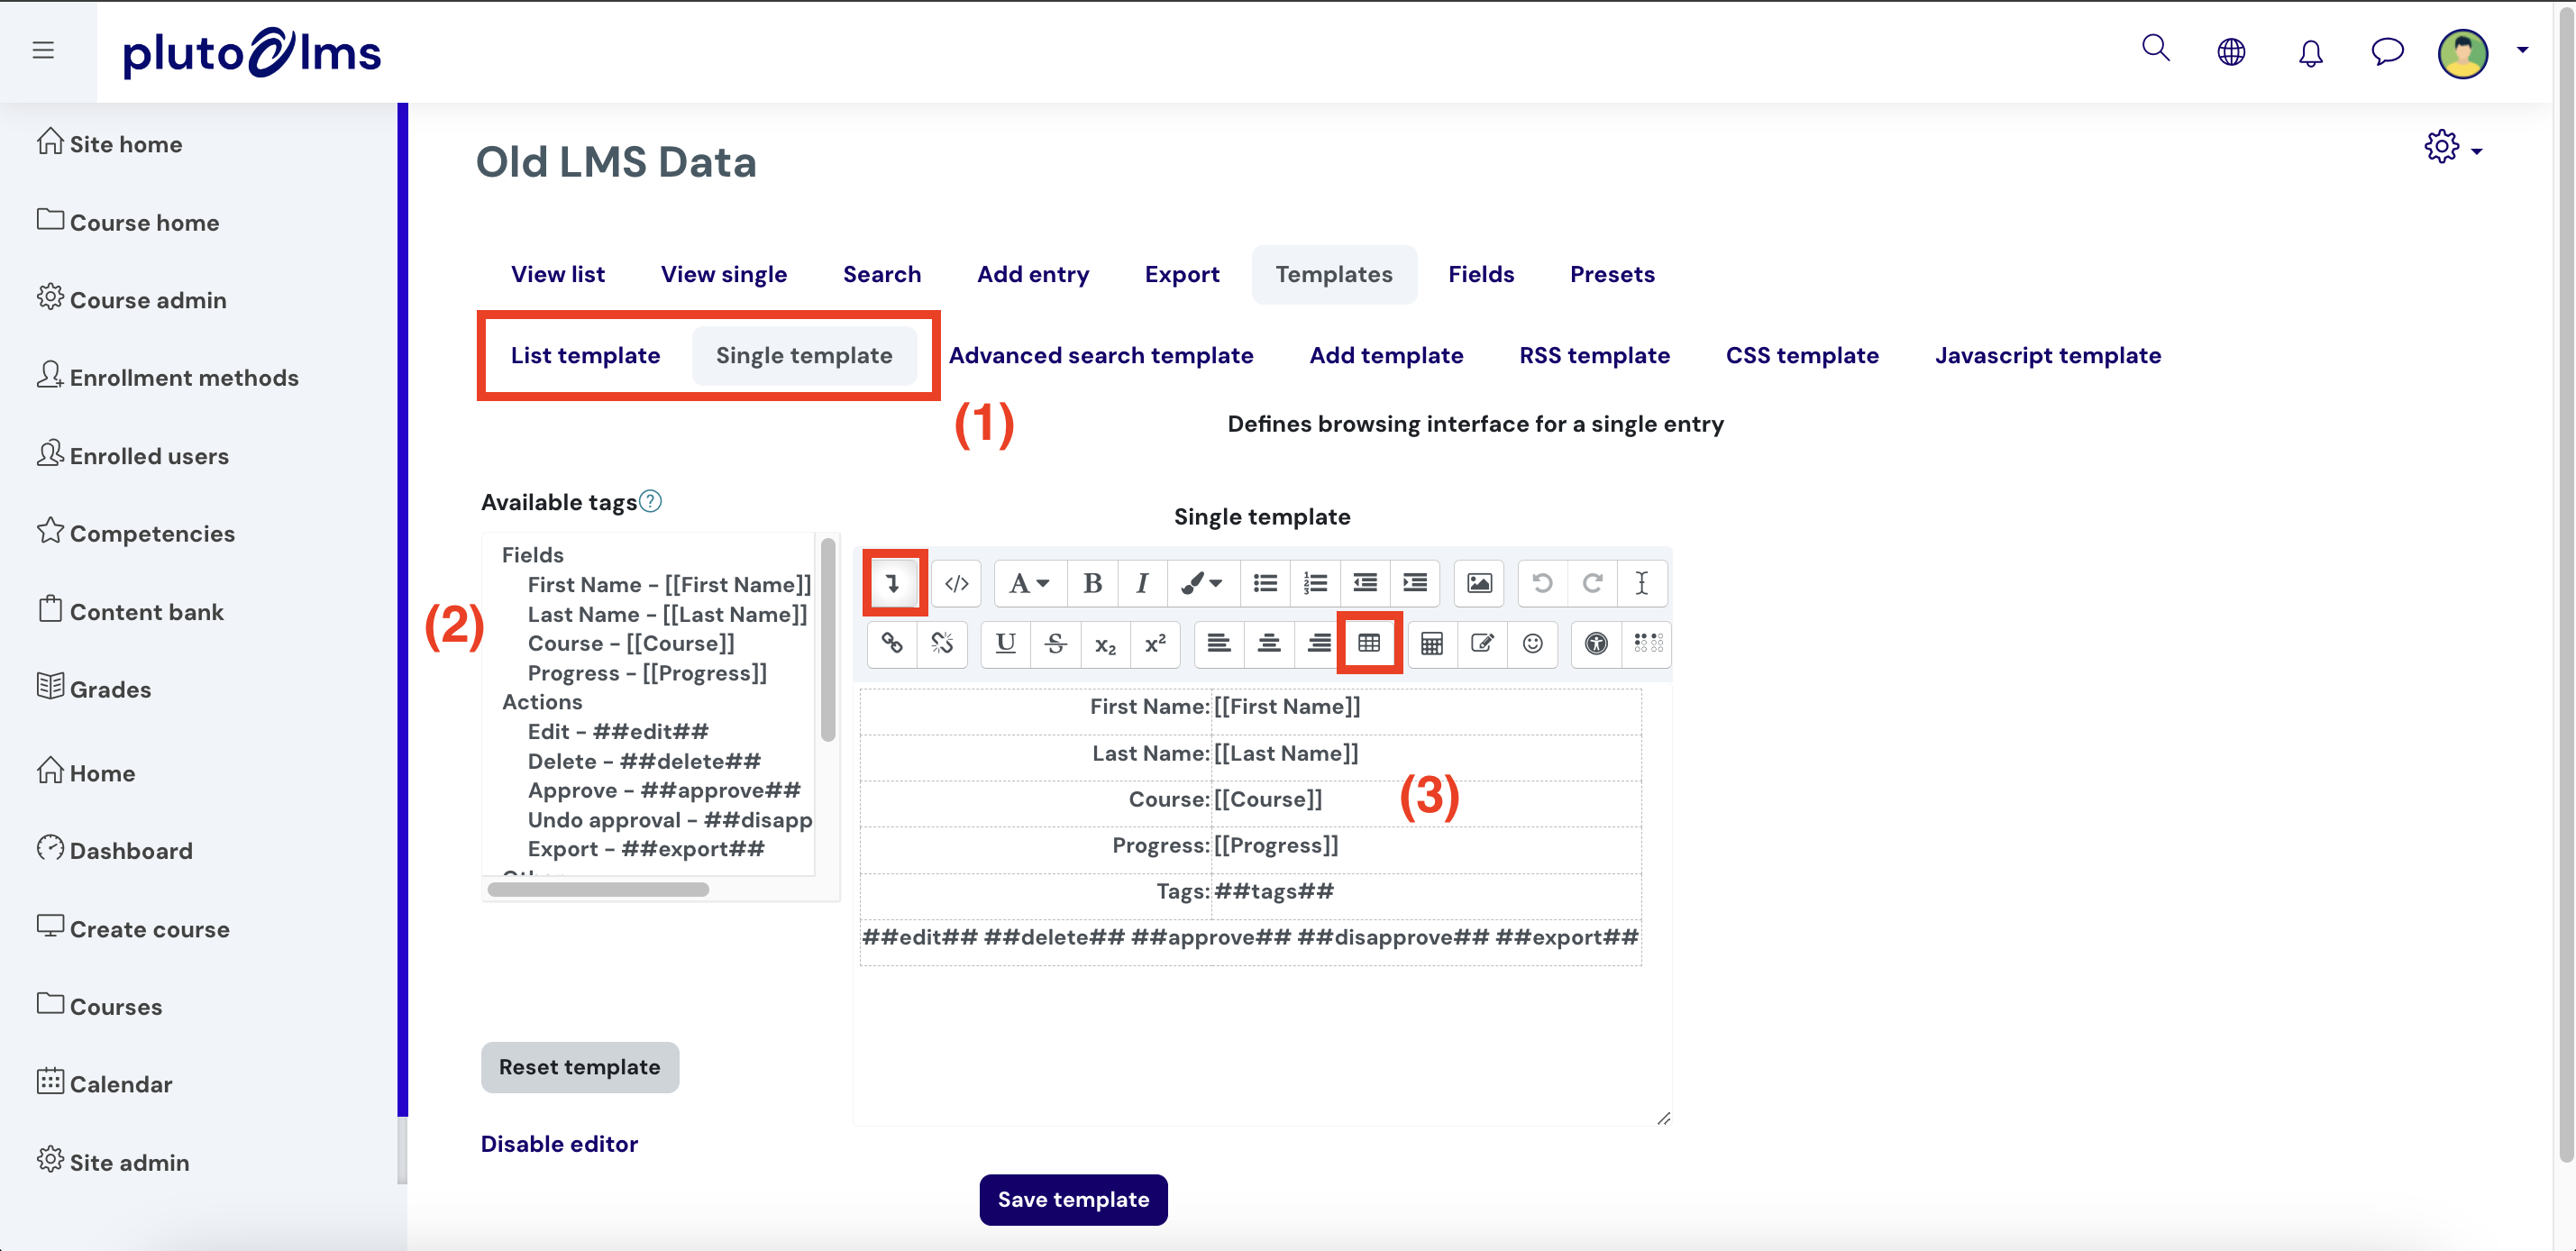
Task: Clear formatting with the cursor icon
Action: (x=1642, y=583)
